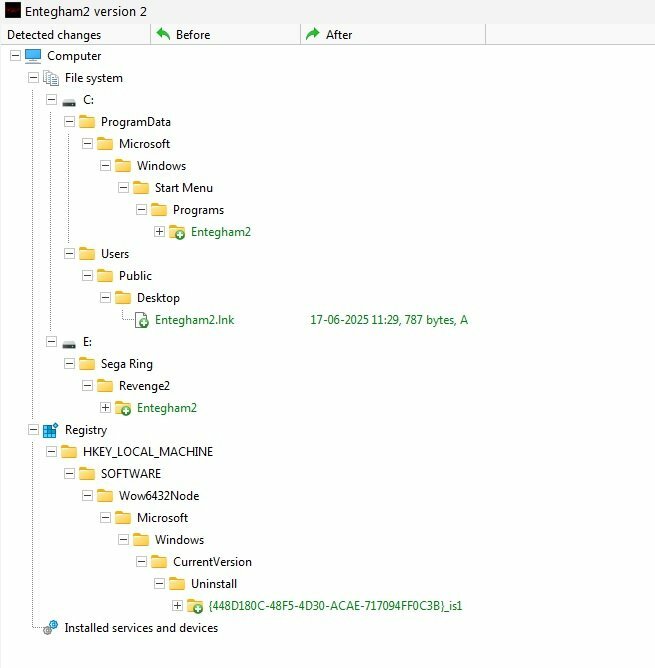The image size is (655, 668).
Task: Click the '17-06-2025 11:29, 787 bytes, A' details
Action: 389,320
